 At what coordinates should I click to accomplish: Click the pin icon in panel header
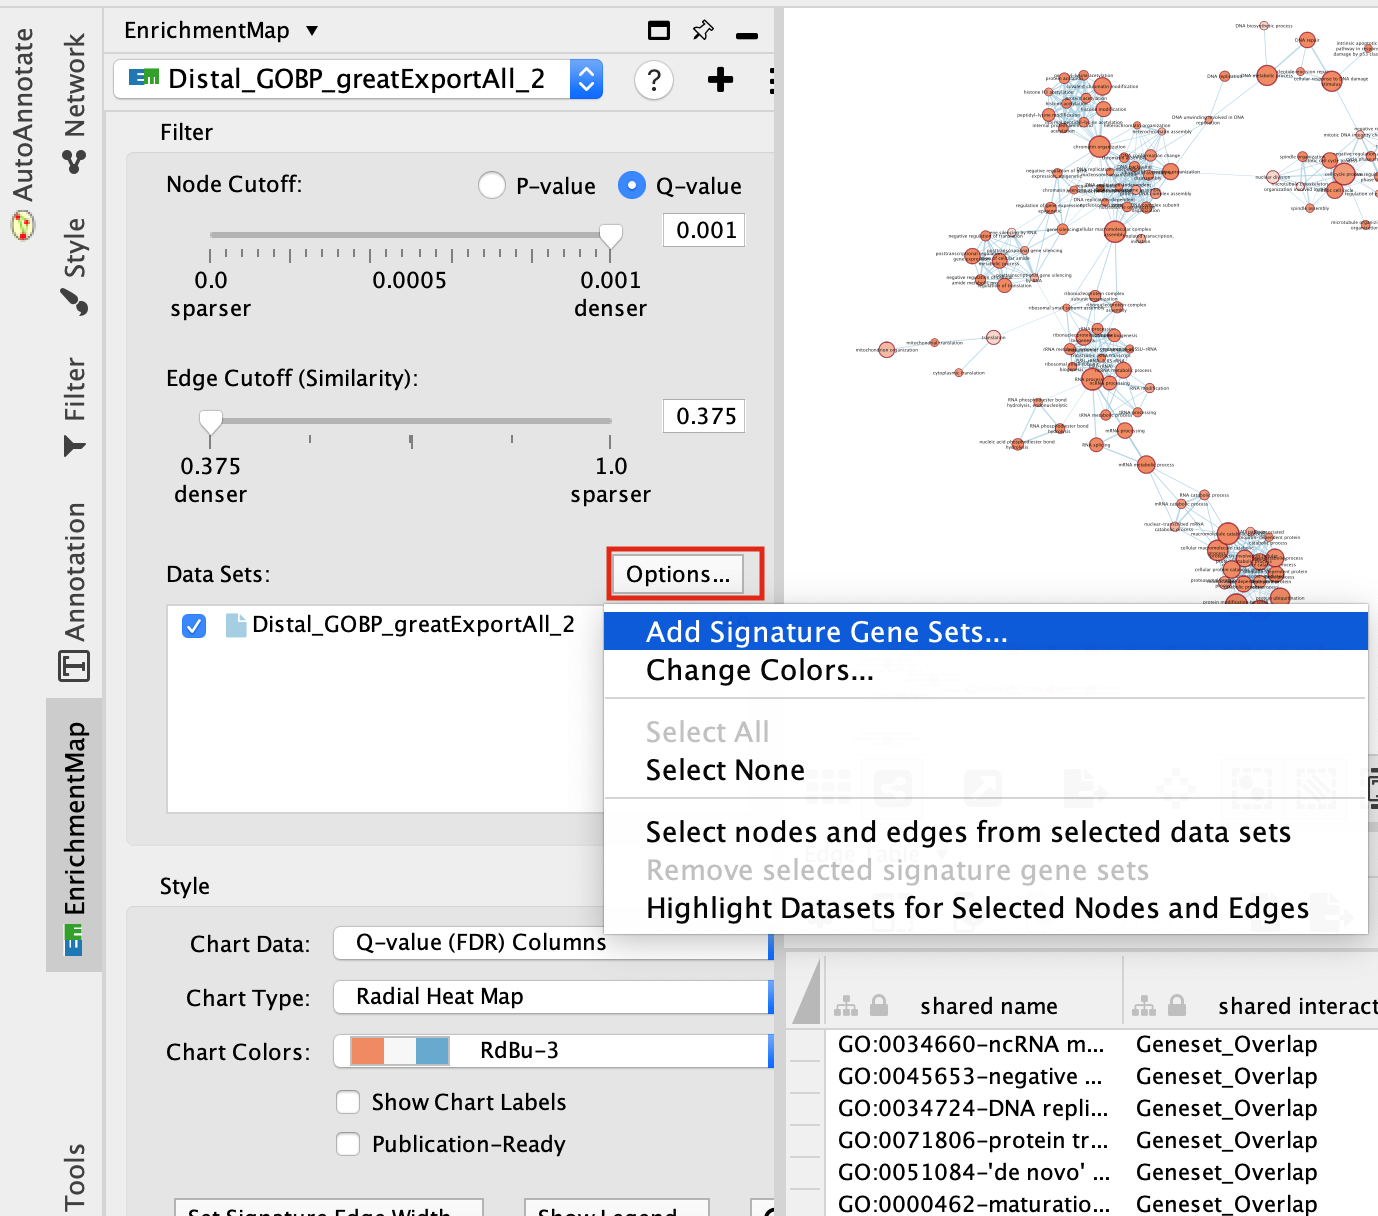(x=703, y=31)
